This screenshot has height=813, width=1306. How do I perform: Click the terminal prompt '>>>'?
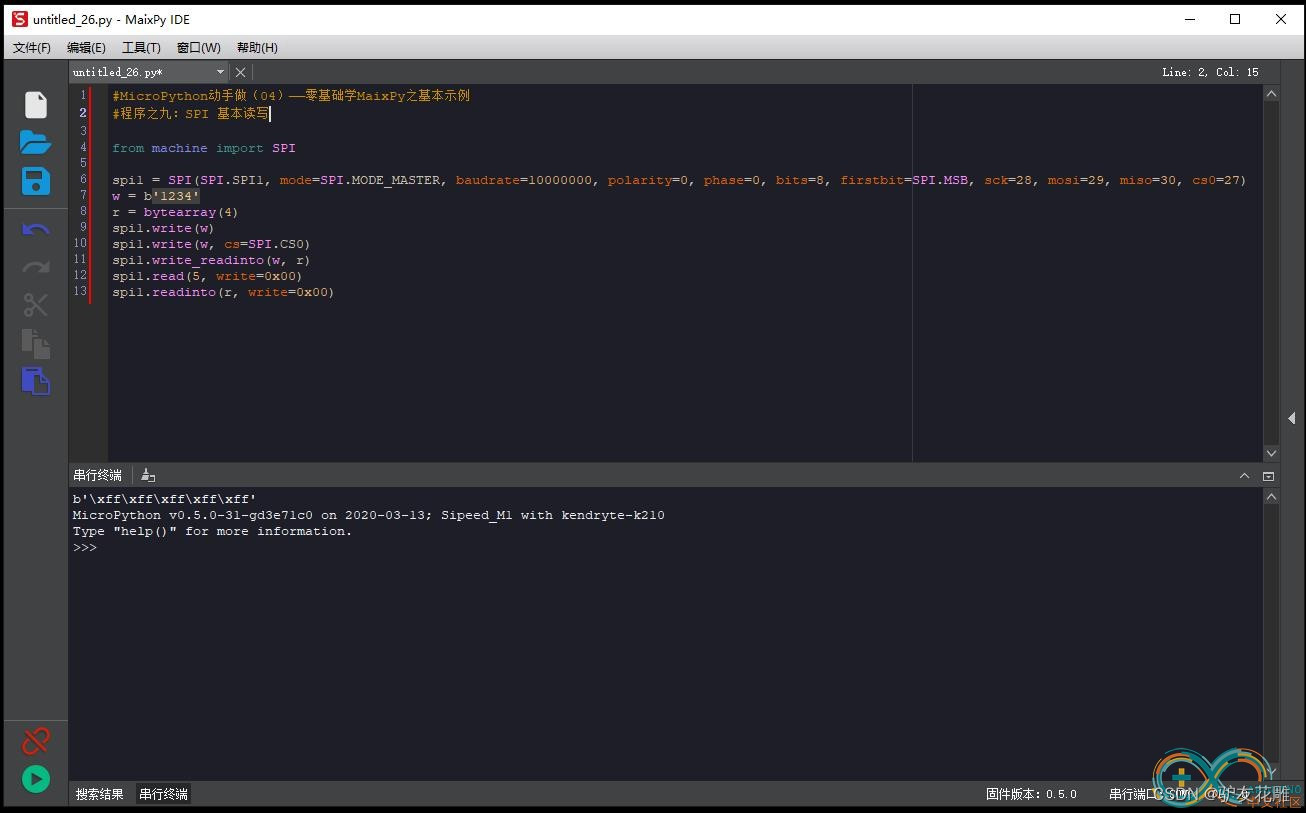pos(85,547)
